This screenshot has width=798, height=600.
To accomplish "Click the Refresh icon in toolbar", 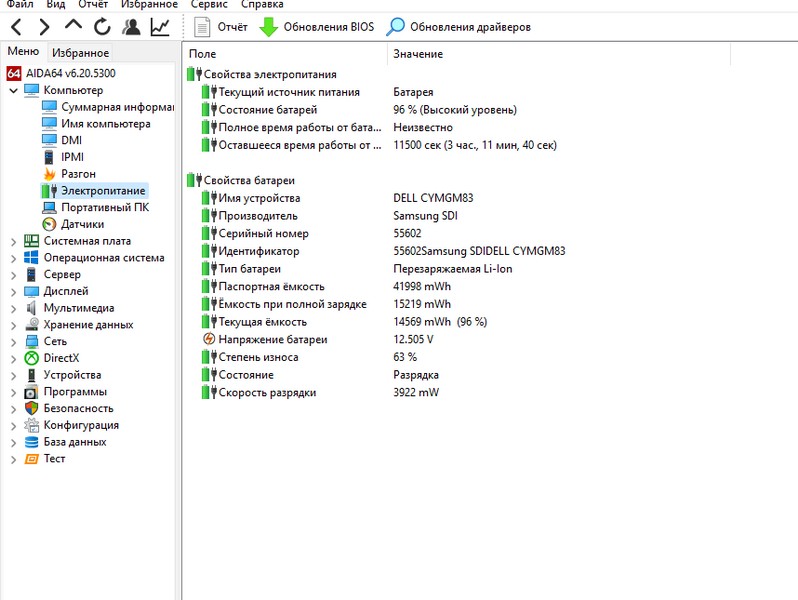I will [102, 27].
